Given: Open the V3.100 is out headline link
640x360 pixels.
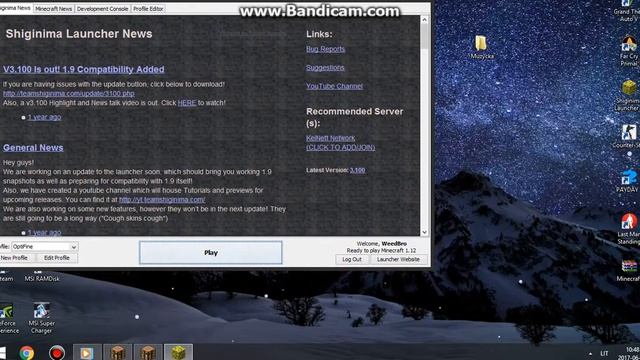Looking at the screenshot, I should tap(84, 69).
